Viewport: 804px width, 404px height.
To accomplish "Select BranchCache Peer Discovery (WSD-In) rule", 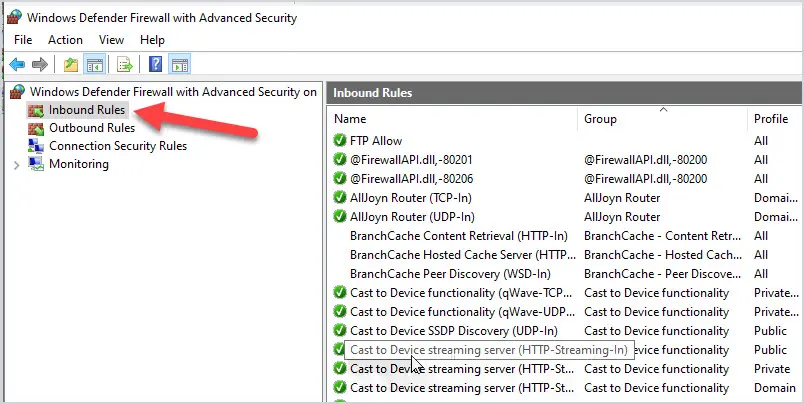I will click(450, 273).
